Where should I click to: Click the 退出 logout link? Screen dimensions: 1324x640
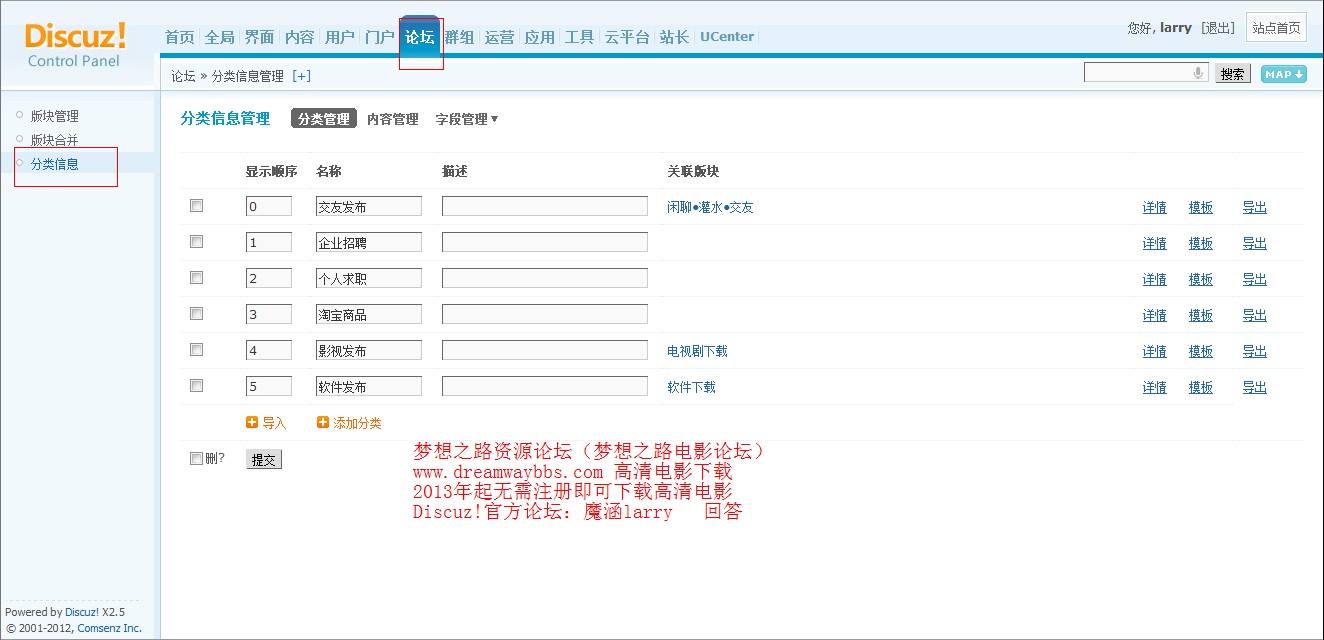click(x=1218, y=28)
